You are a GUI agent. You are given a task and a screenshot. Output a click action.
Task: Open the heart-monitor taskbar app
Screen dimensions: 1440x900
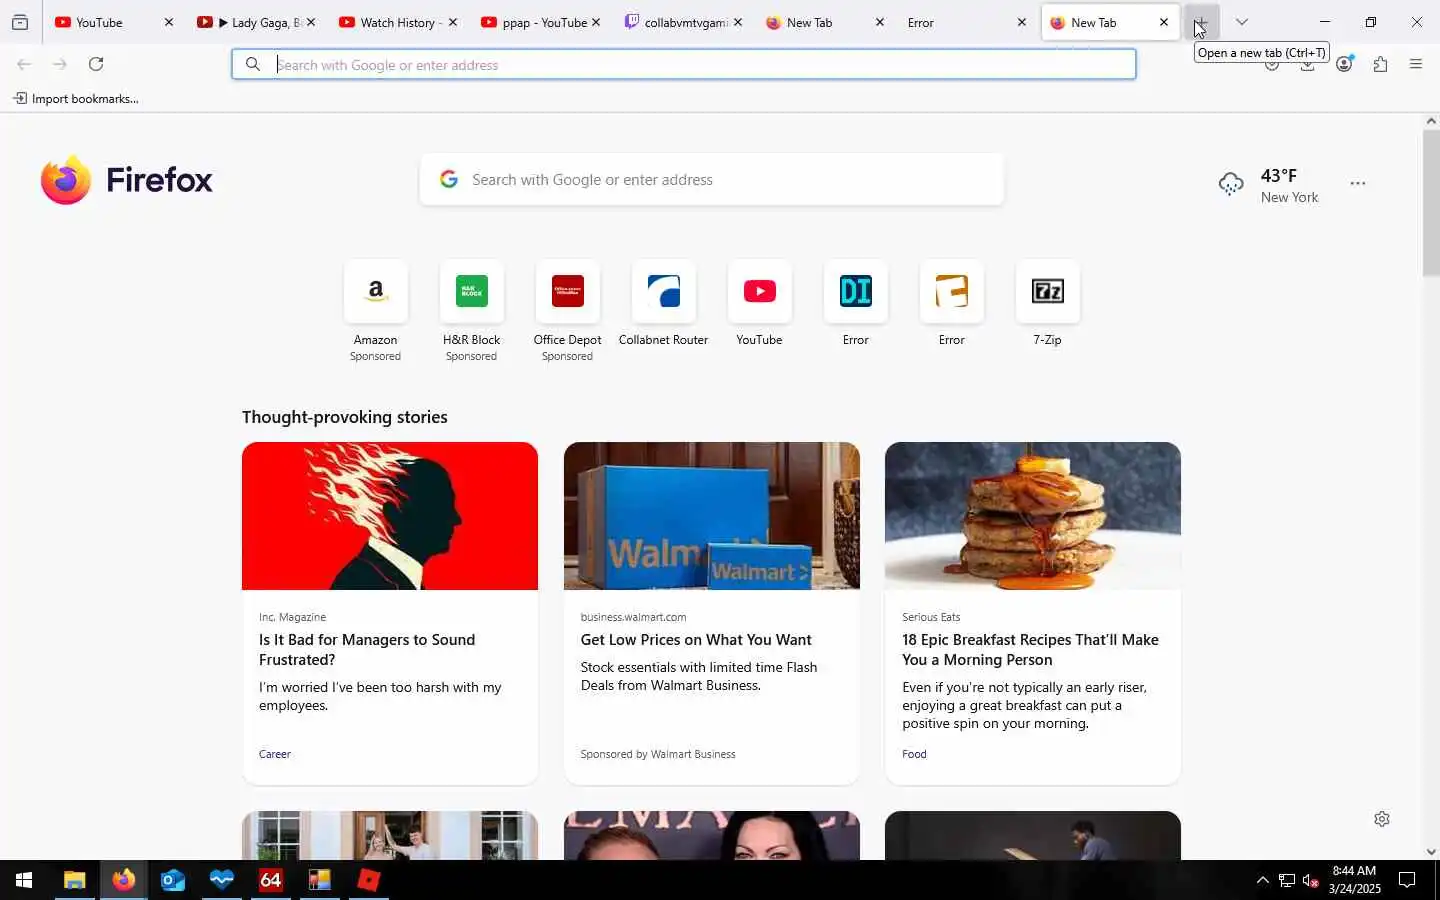click(x=222, y=880)
